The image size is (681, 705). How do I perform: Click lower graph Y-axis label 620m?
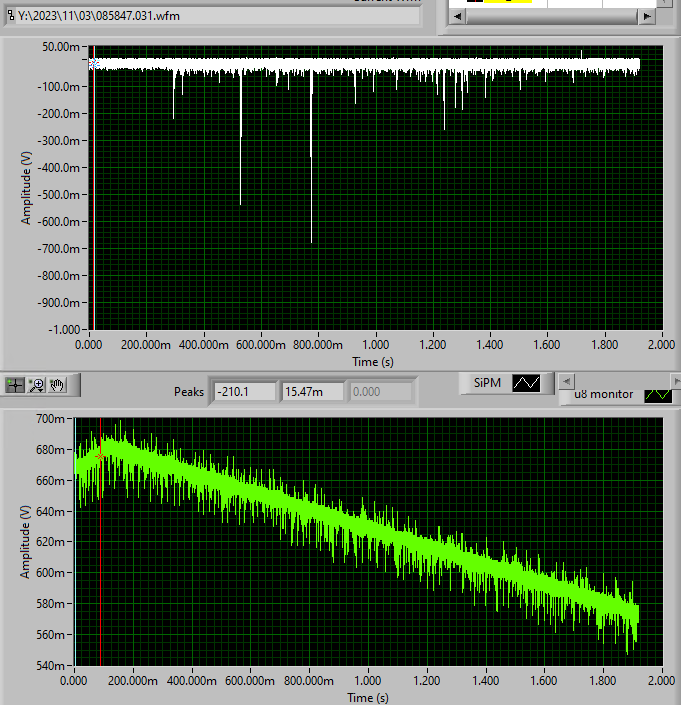(x=50, y=542)
